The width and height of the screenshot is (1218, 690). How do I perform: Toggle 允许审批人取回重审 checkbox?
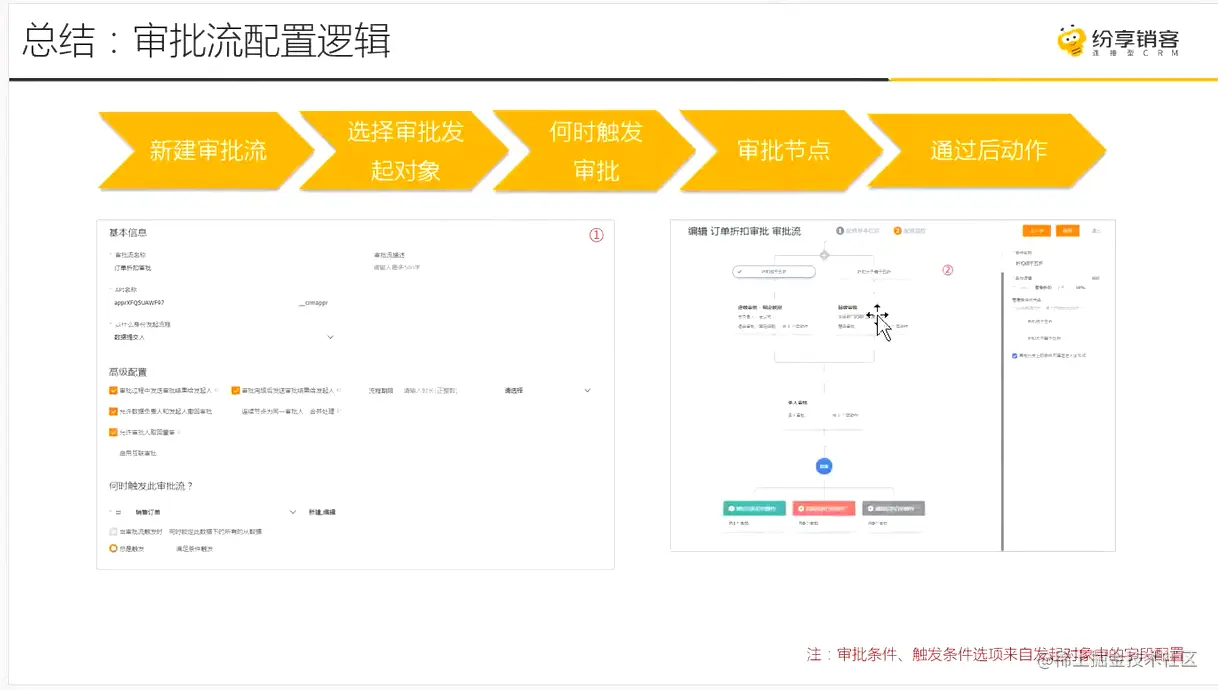tap(113, 432)
